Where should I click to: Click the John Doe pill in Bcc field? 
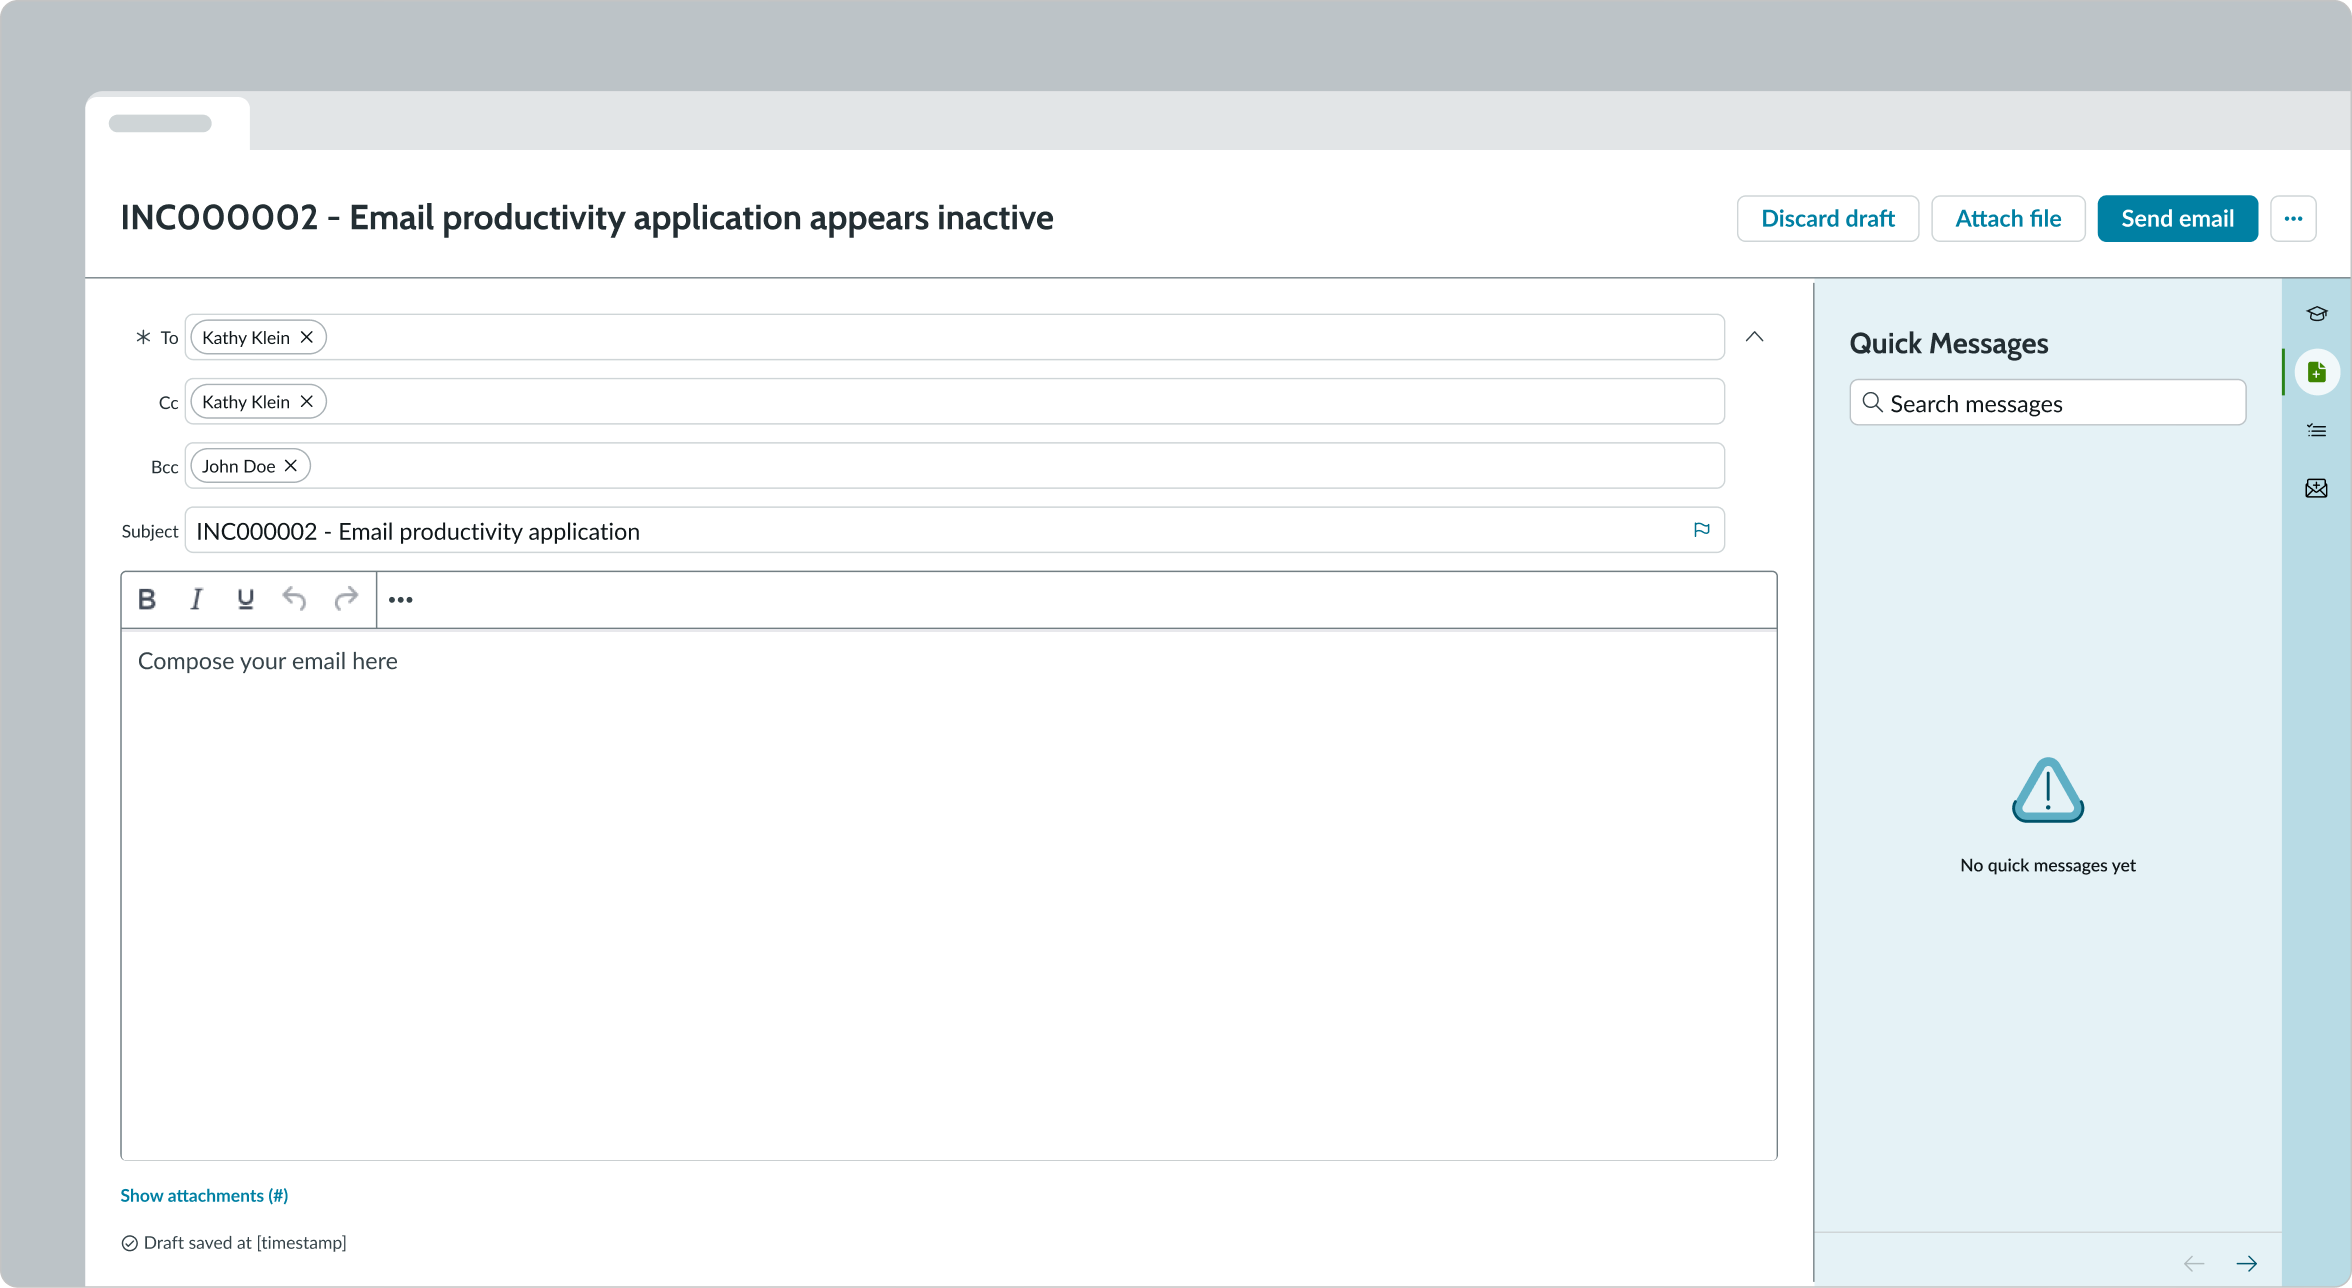(250, 466)
